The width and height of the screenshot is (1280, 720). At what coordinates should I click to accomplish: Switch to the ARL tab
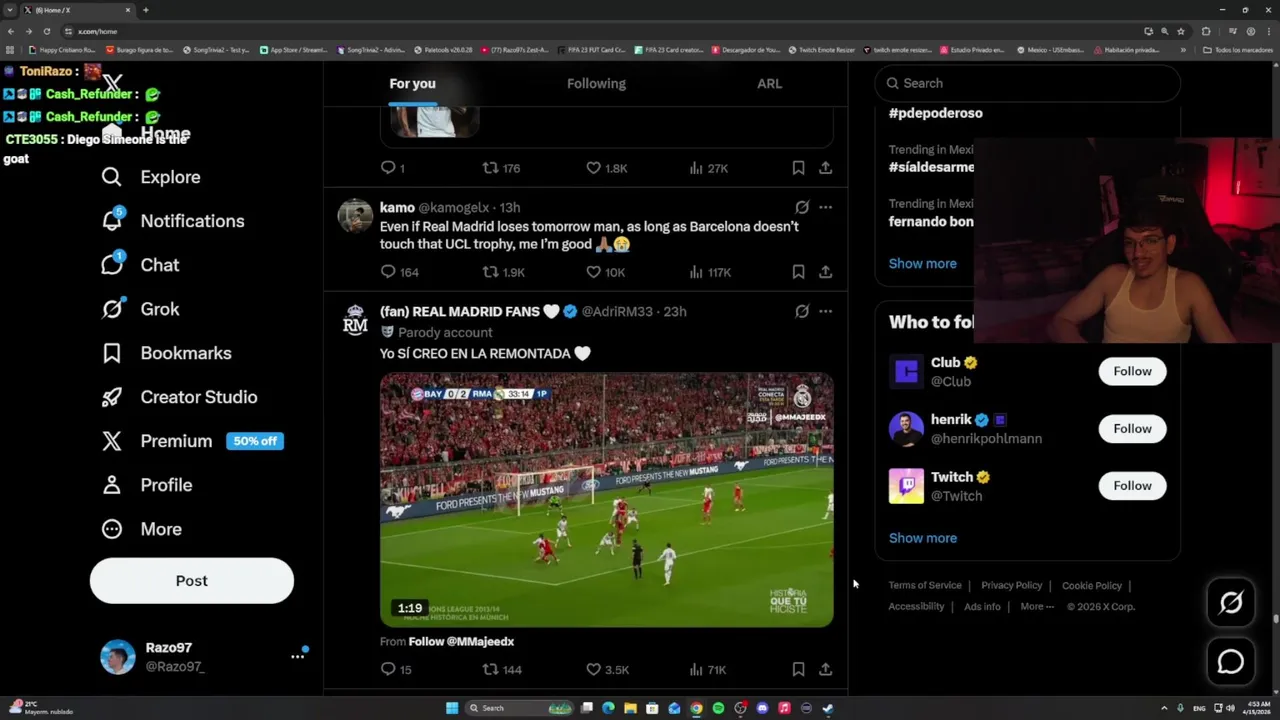pyautogui.click(x=769, y=83)
